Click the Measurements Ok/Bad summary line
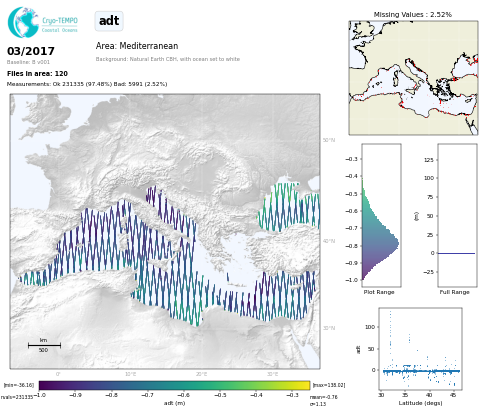This screenshot has height=410, width=492. point(87,84)
